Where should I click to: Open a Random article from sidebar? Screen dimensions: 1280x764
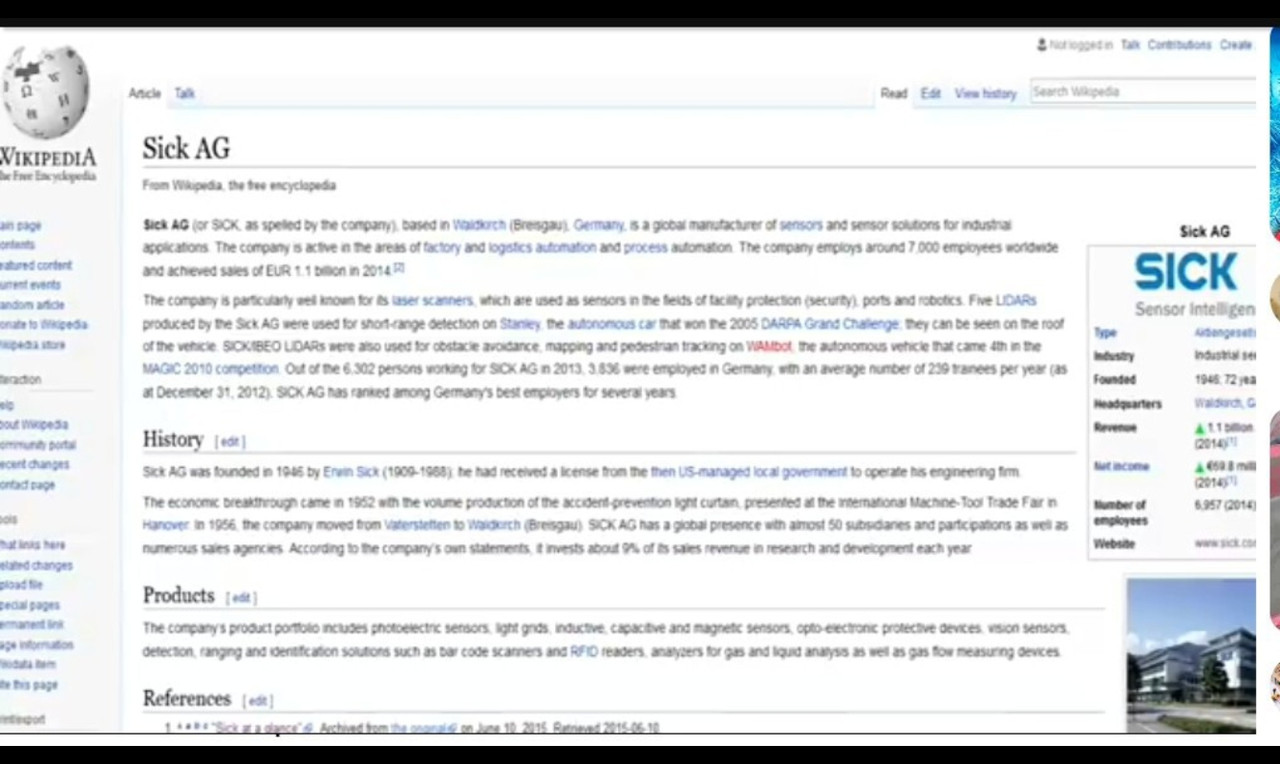click(31, 305)
